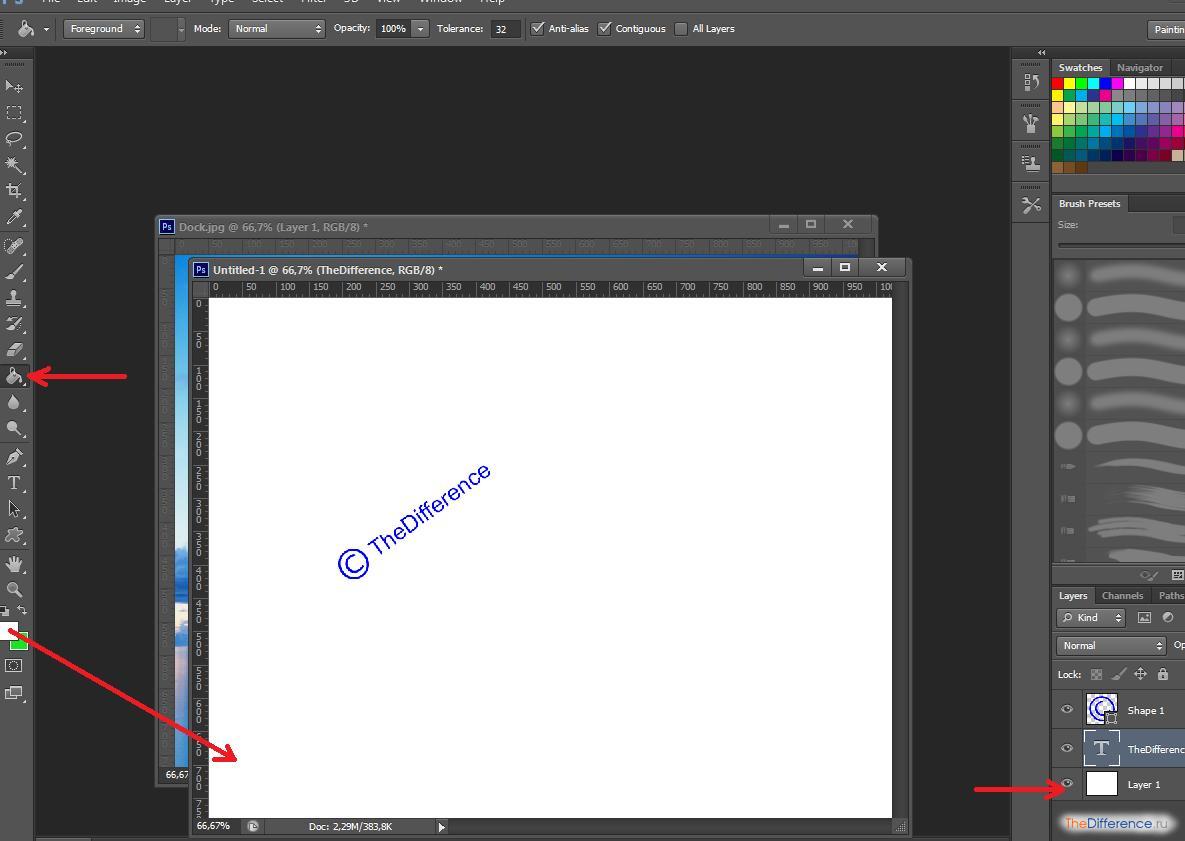Image resolution: width=1185 pixels, height=841 pixels.
Task: Lock image pixels in Layers panel
Action: (1118, 674)
